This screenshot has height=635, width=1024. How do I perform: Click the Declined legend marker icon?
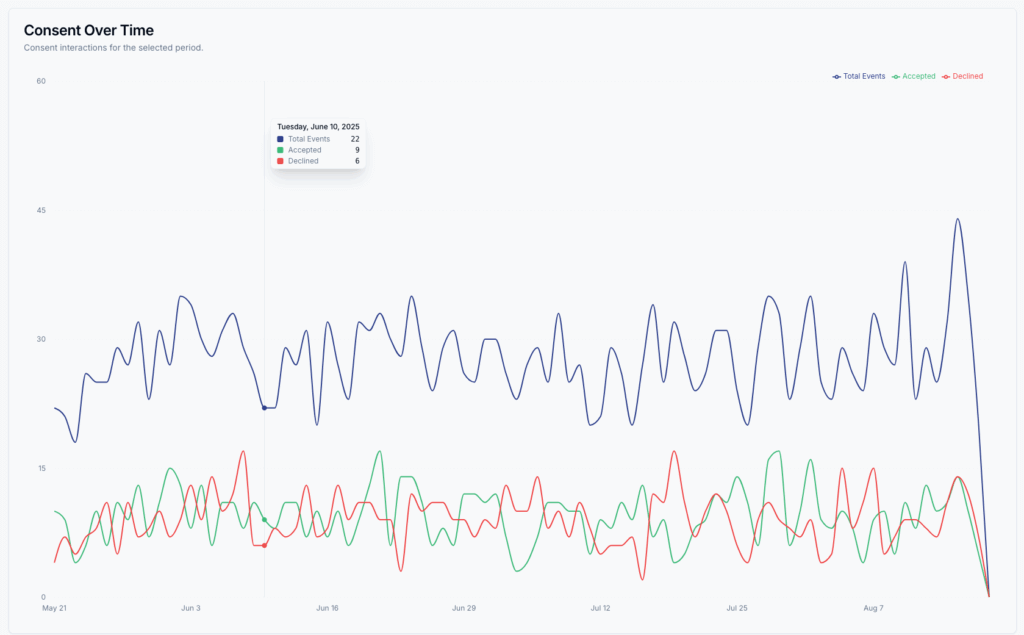pyautogui.click(x=946, y=76)
